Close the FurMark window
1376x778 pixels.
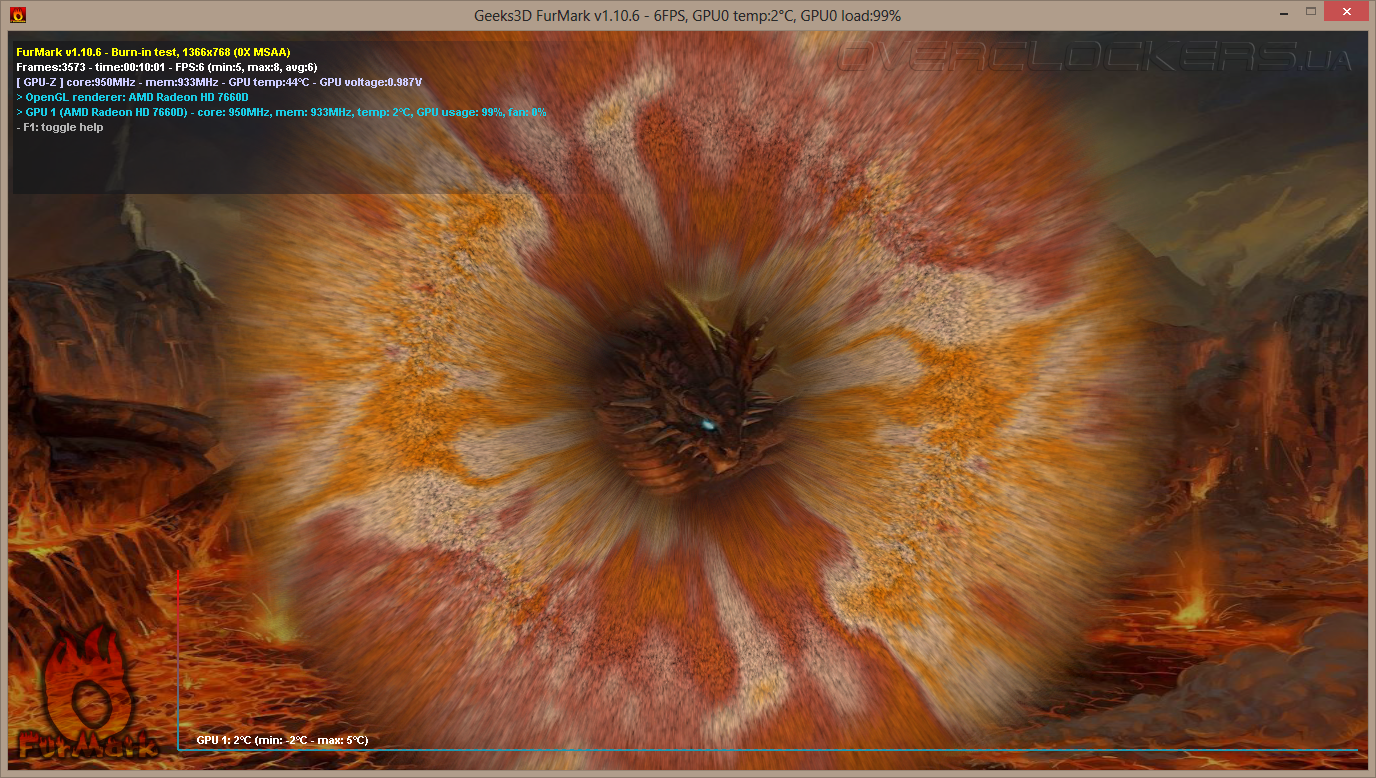[x=1346, y=12]
